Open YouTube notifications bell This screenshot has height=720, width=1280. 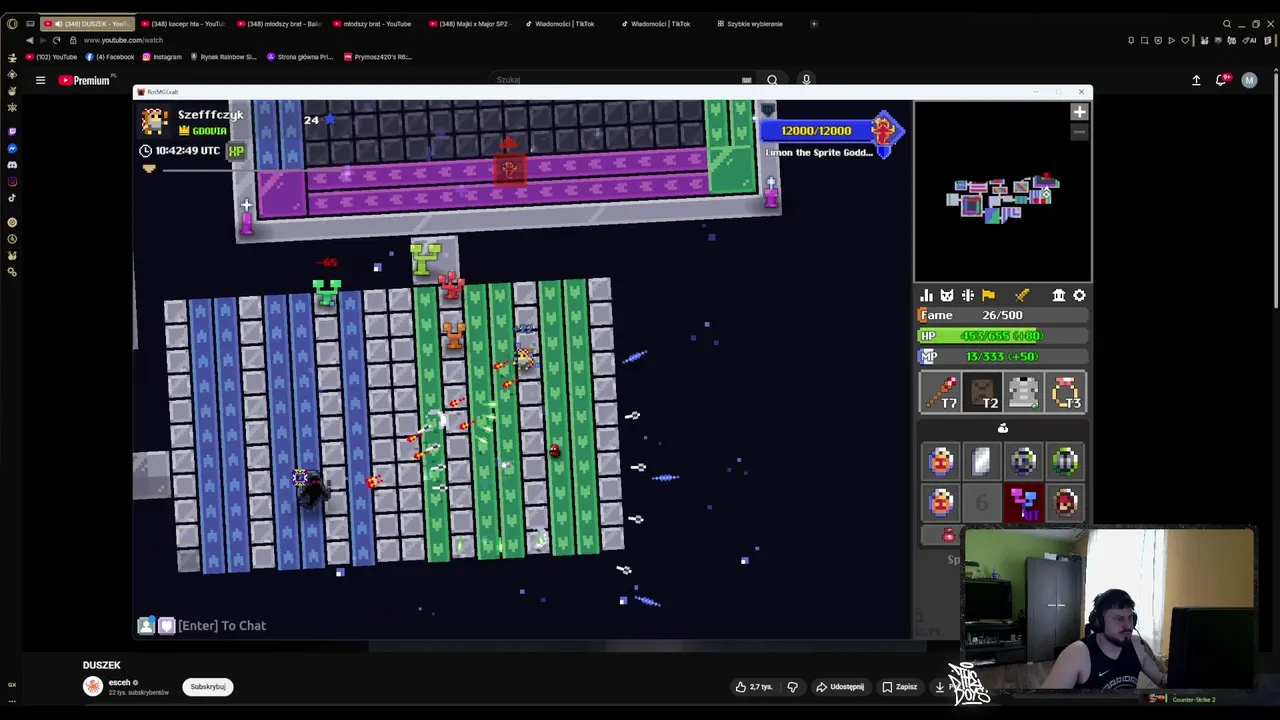point(1222,80)
